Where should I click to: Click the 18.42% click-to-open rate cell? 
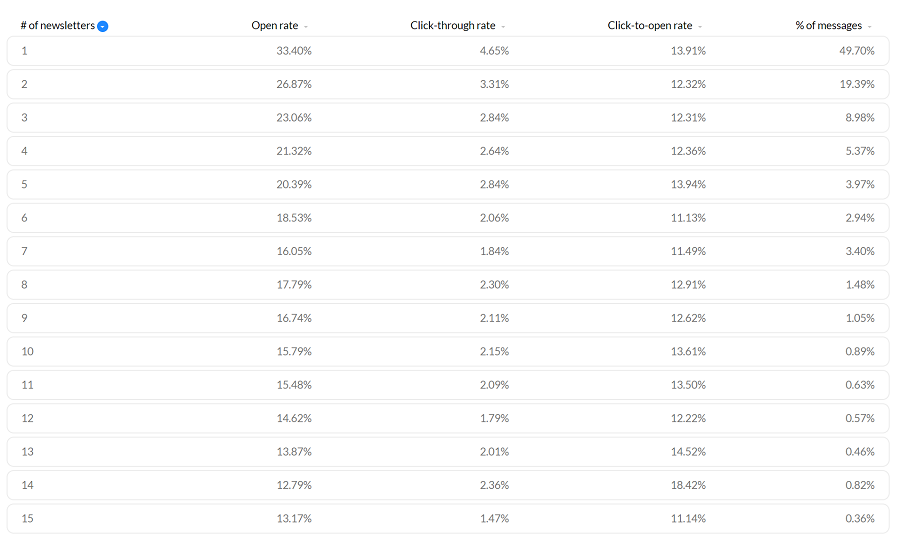click(687, 485)
